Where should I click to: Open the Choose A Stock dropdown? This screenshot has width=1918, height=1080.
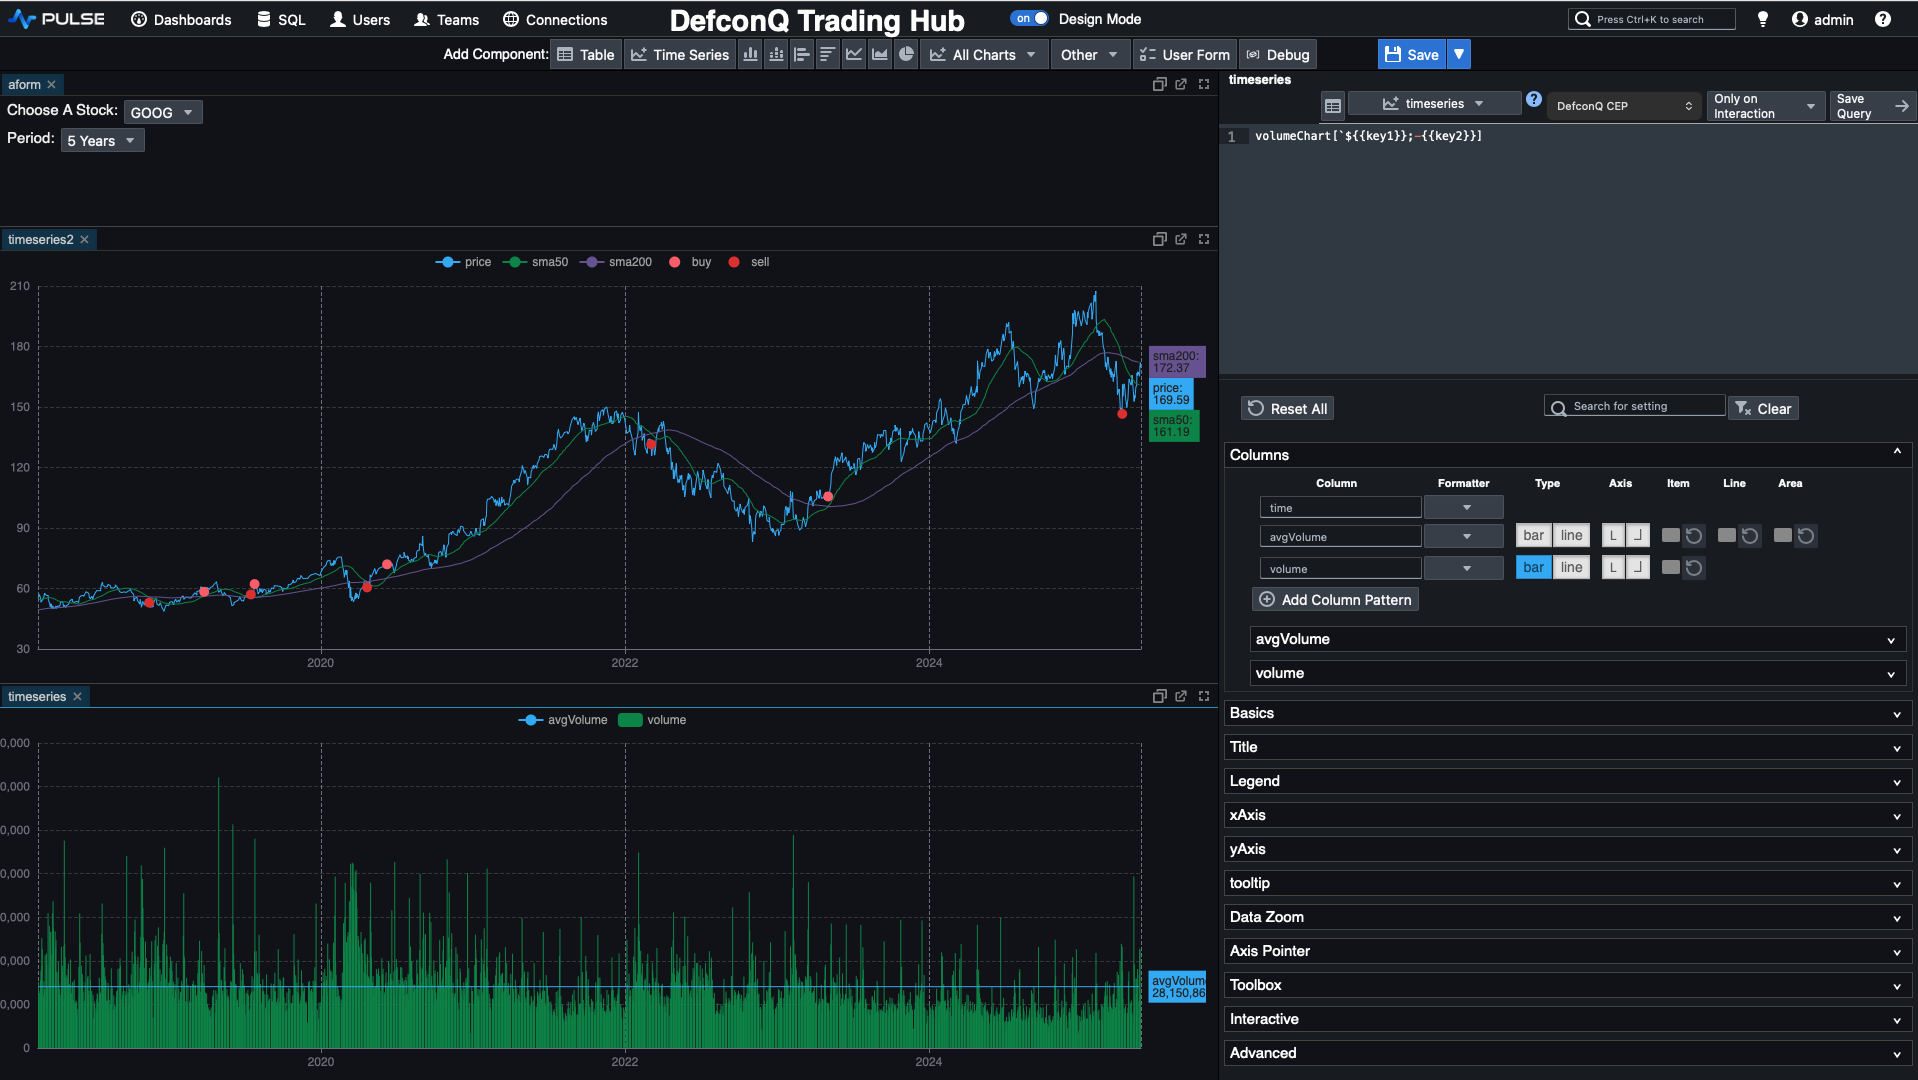[163, 112]
